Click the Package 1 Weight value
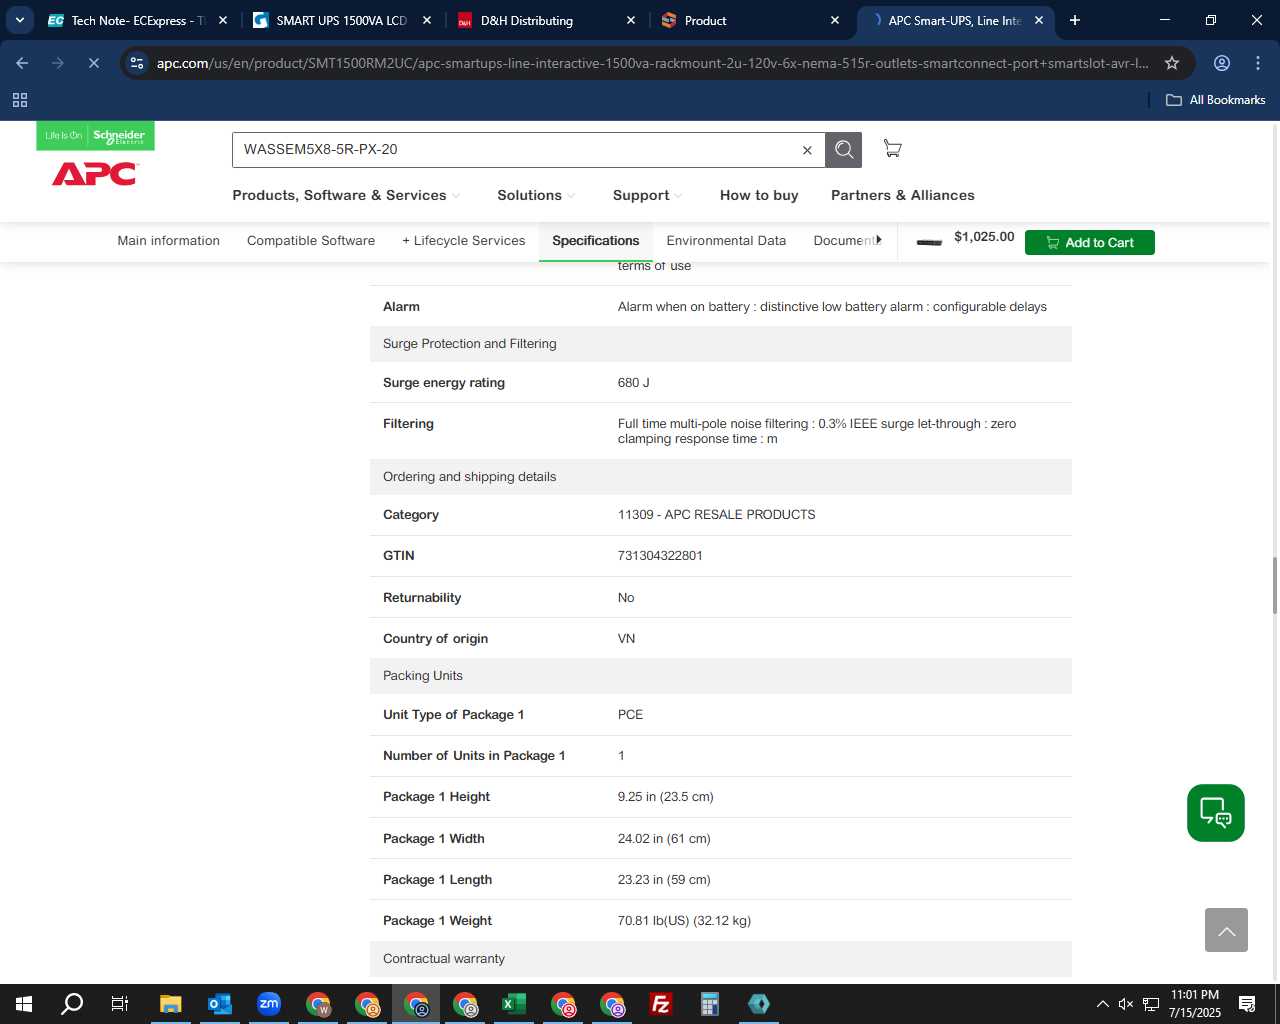Screen dimensions: 1280x1024 (684, 921)
